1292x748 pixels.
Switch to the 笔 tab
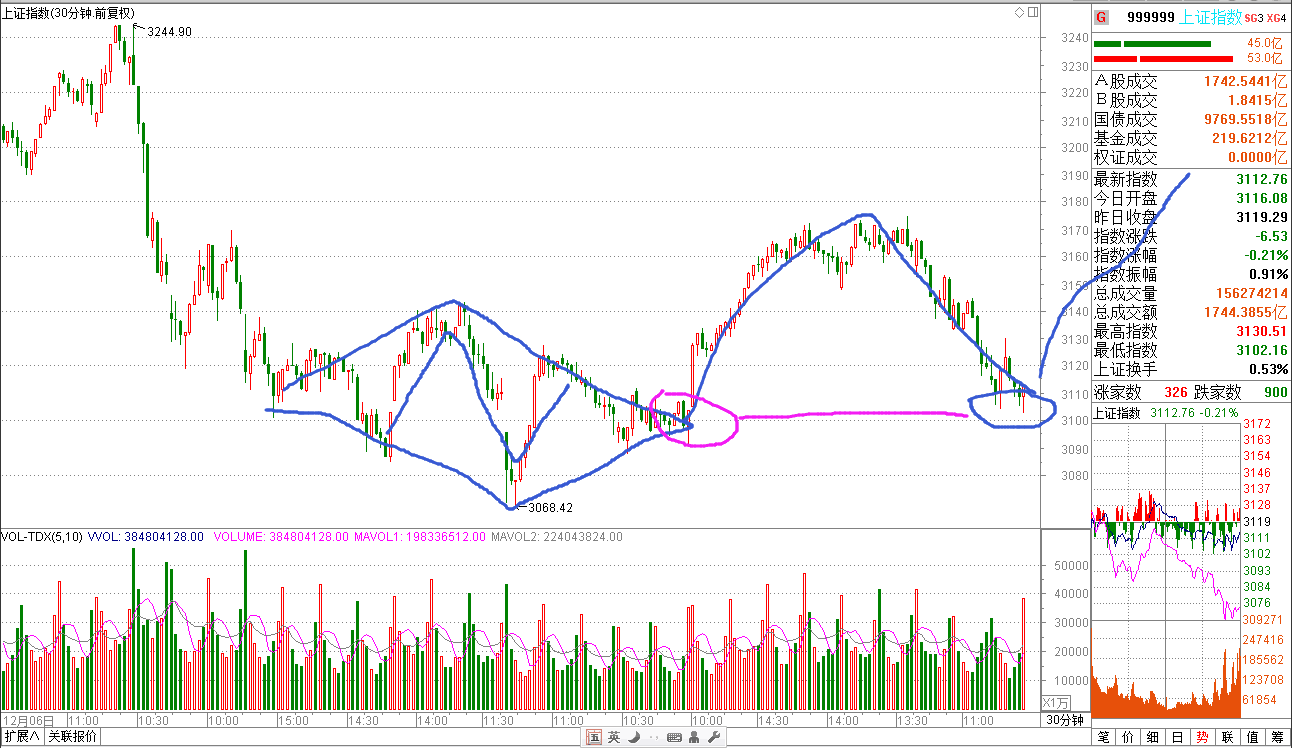click(1103, 738)
